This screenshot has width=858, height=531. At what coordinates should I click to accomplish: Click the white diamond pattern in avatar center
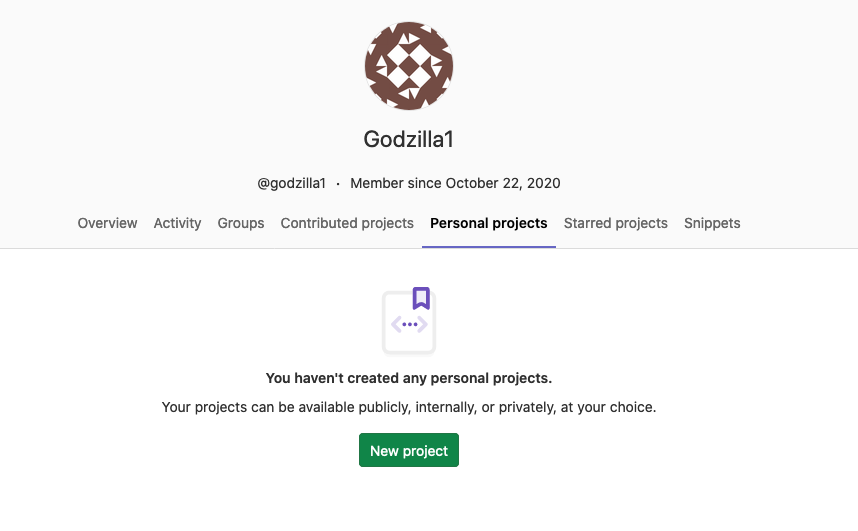click(409, 66)
